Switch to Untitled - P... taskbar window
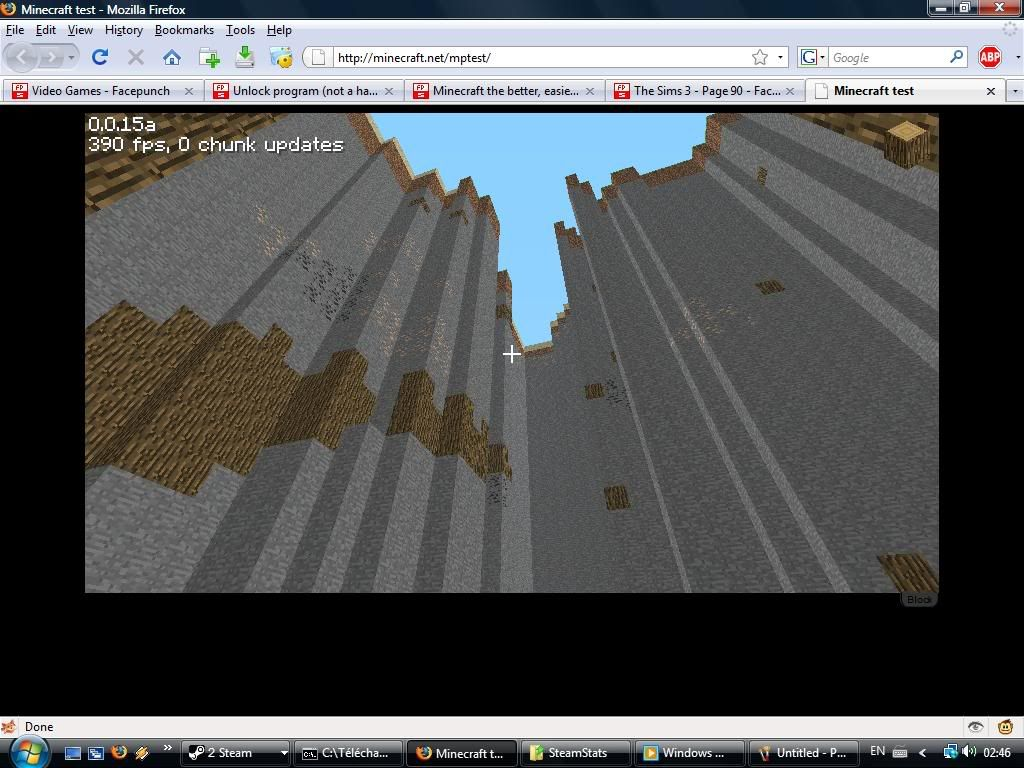Screen dimensions: 1024x768 pos(803,753)
